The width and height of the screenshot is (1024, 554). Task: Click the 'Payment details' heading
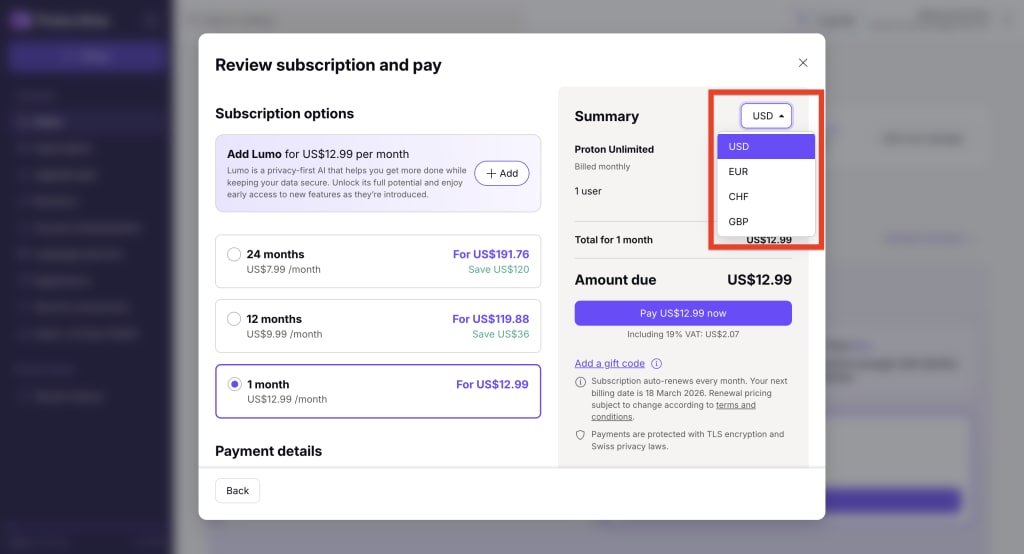[268, 451]
